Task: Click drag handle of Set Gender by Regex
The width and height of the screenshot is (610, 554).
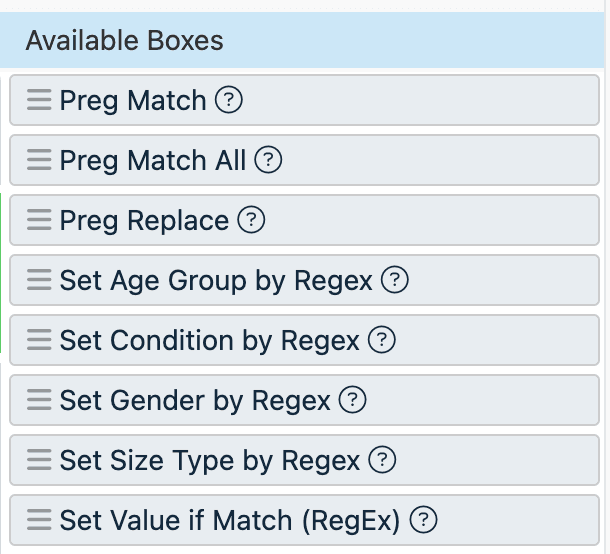Action: [39, 400]
